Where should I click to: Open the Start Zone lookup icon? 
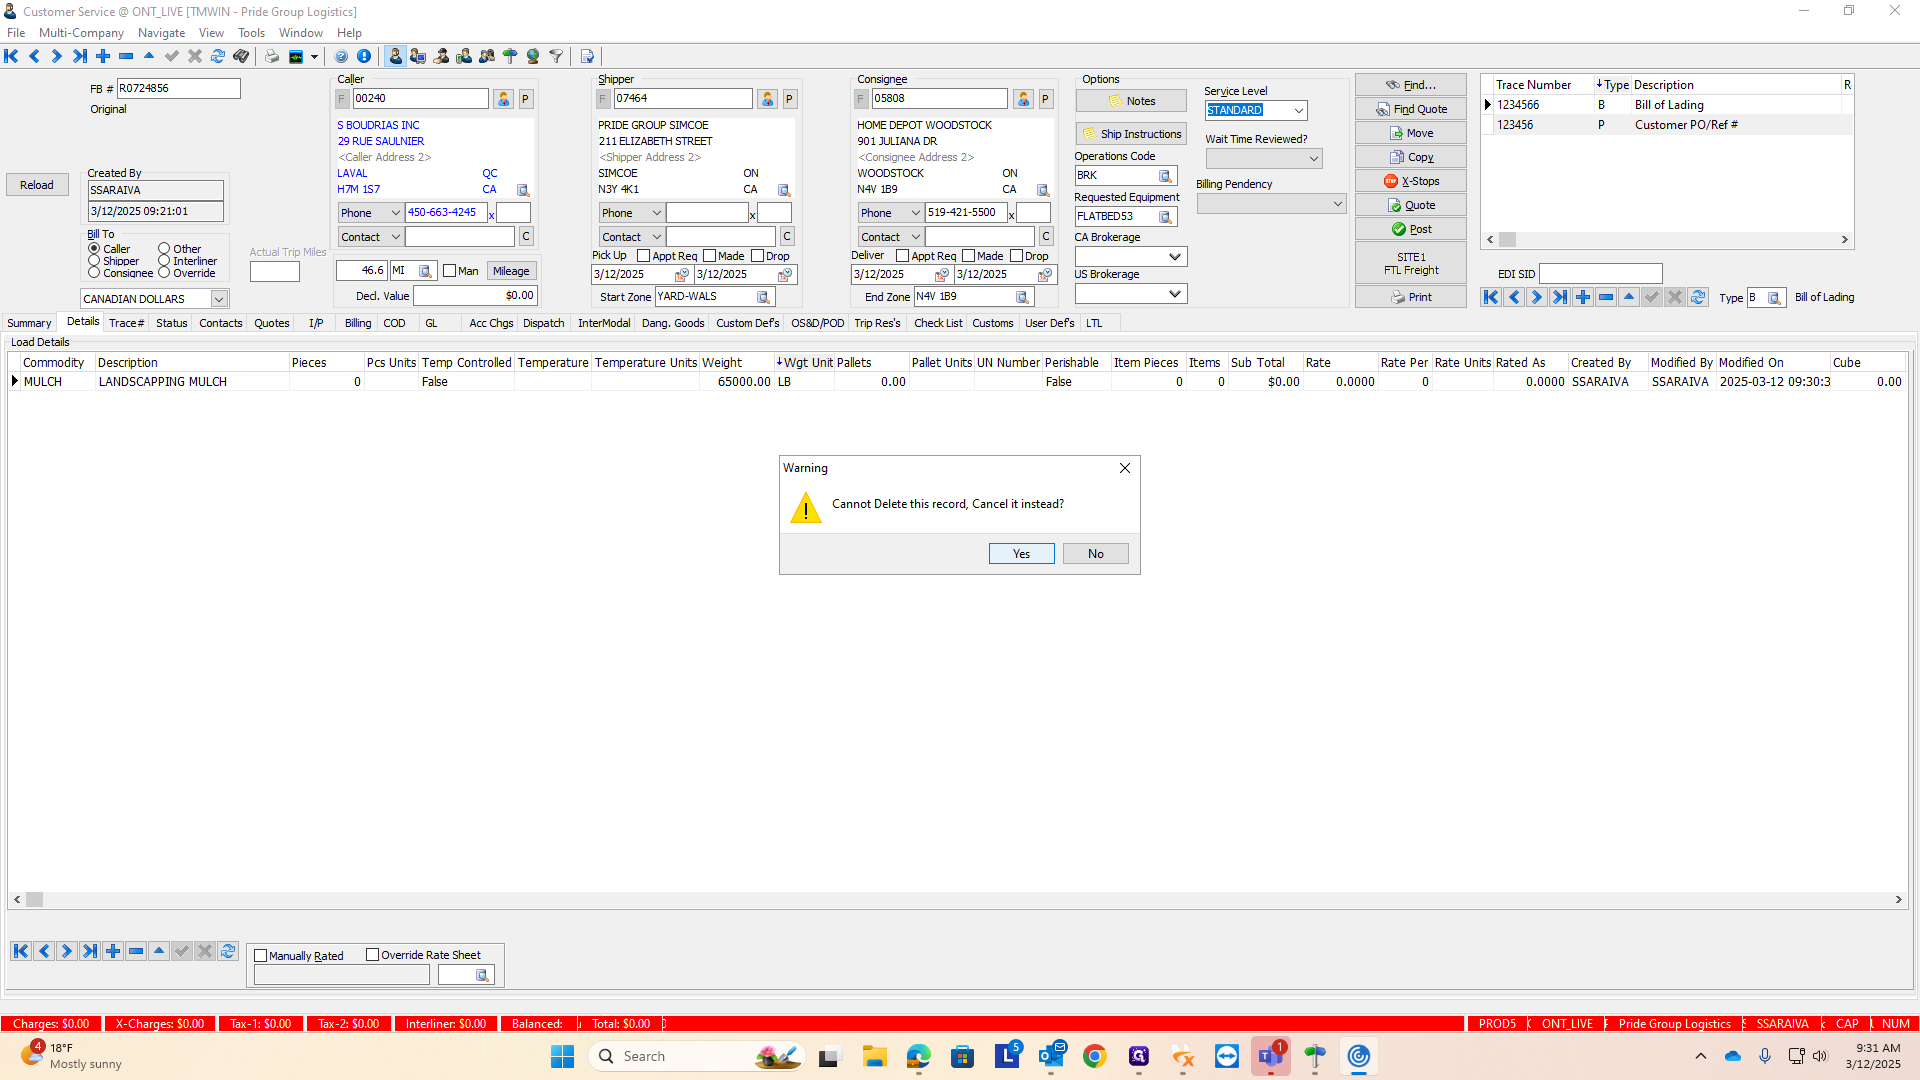(x=763, y=297)
